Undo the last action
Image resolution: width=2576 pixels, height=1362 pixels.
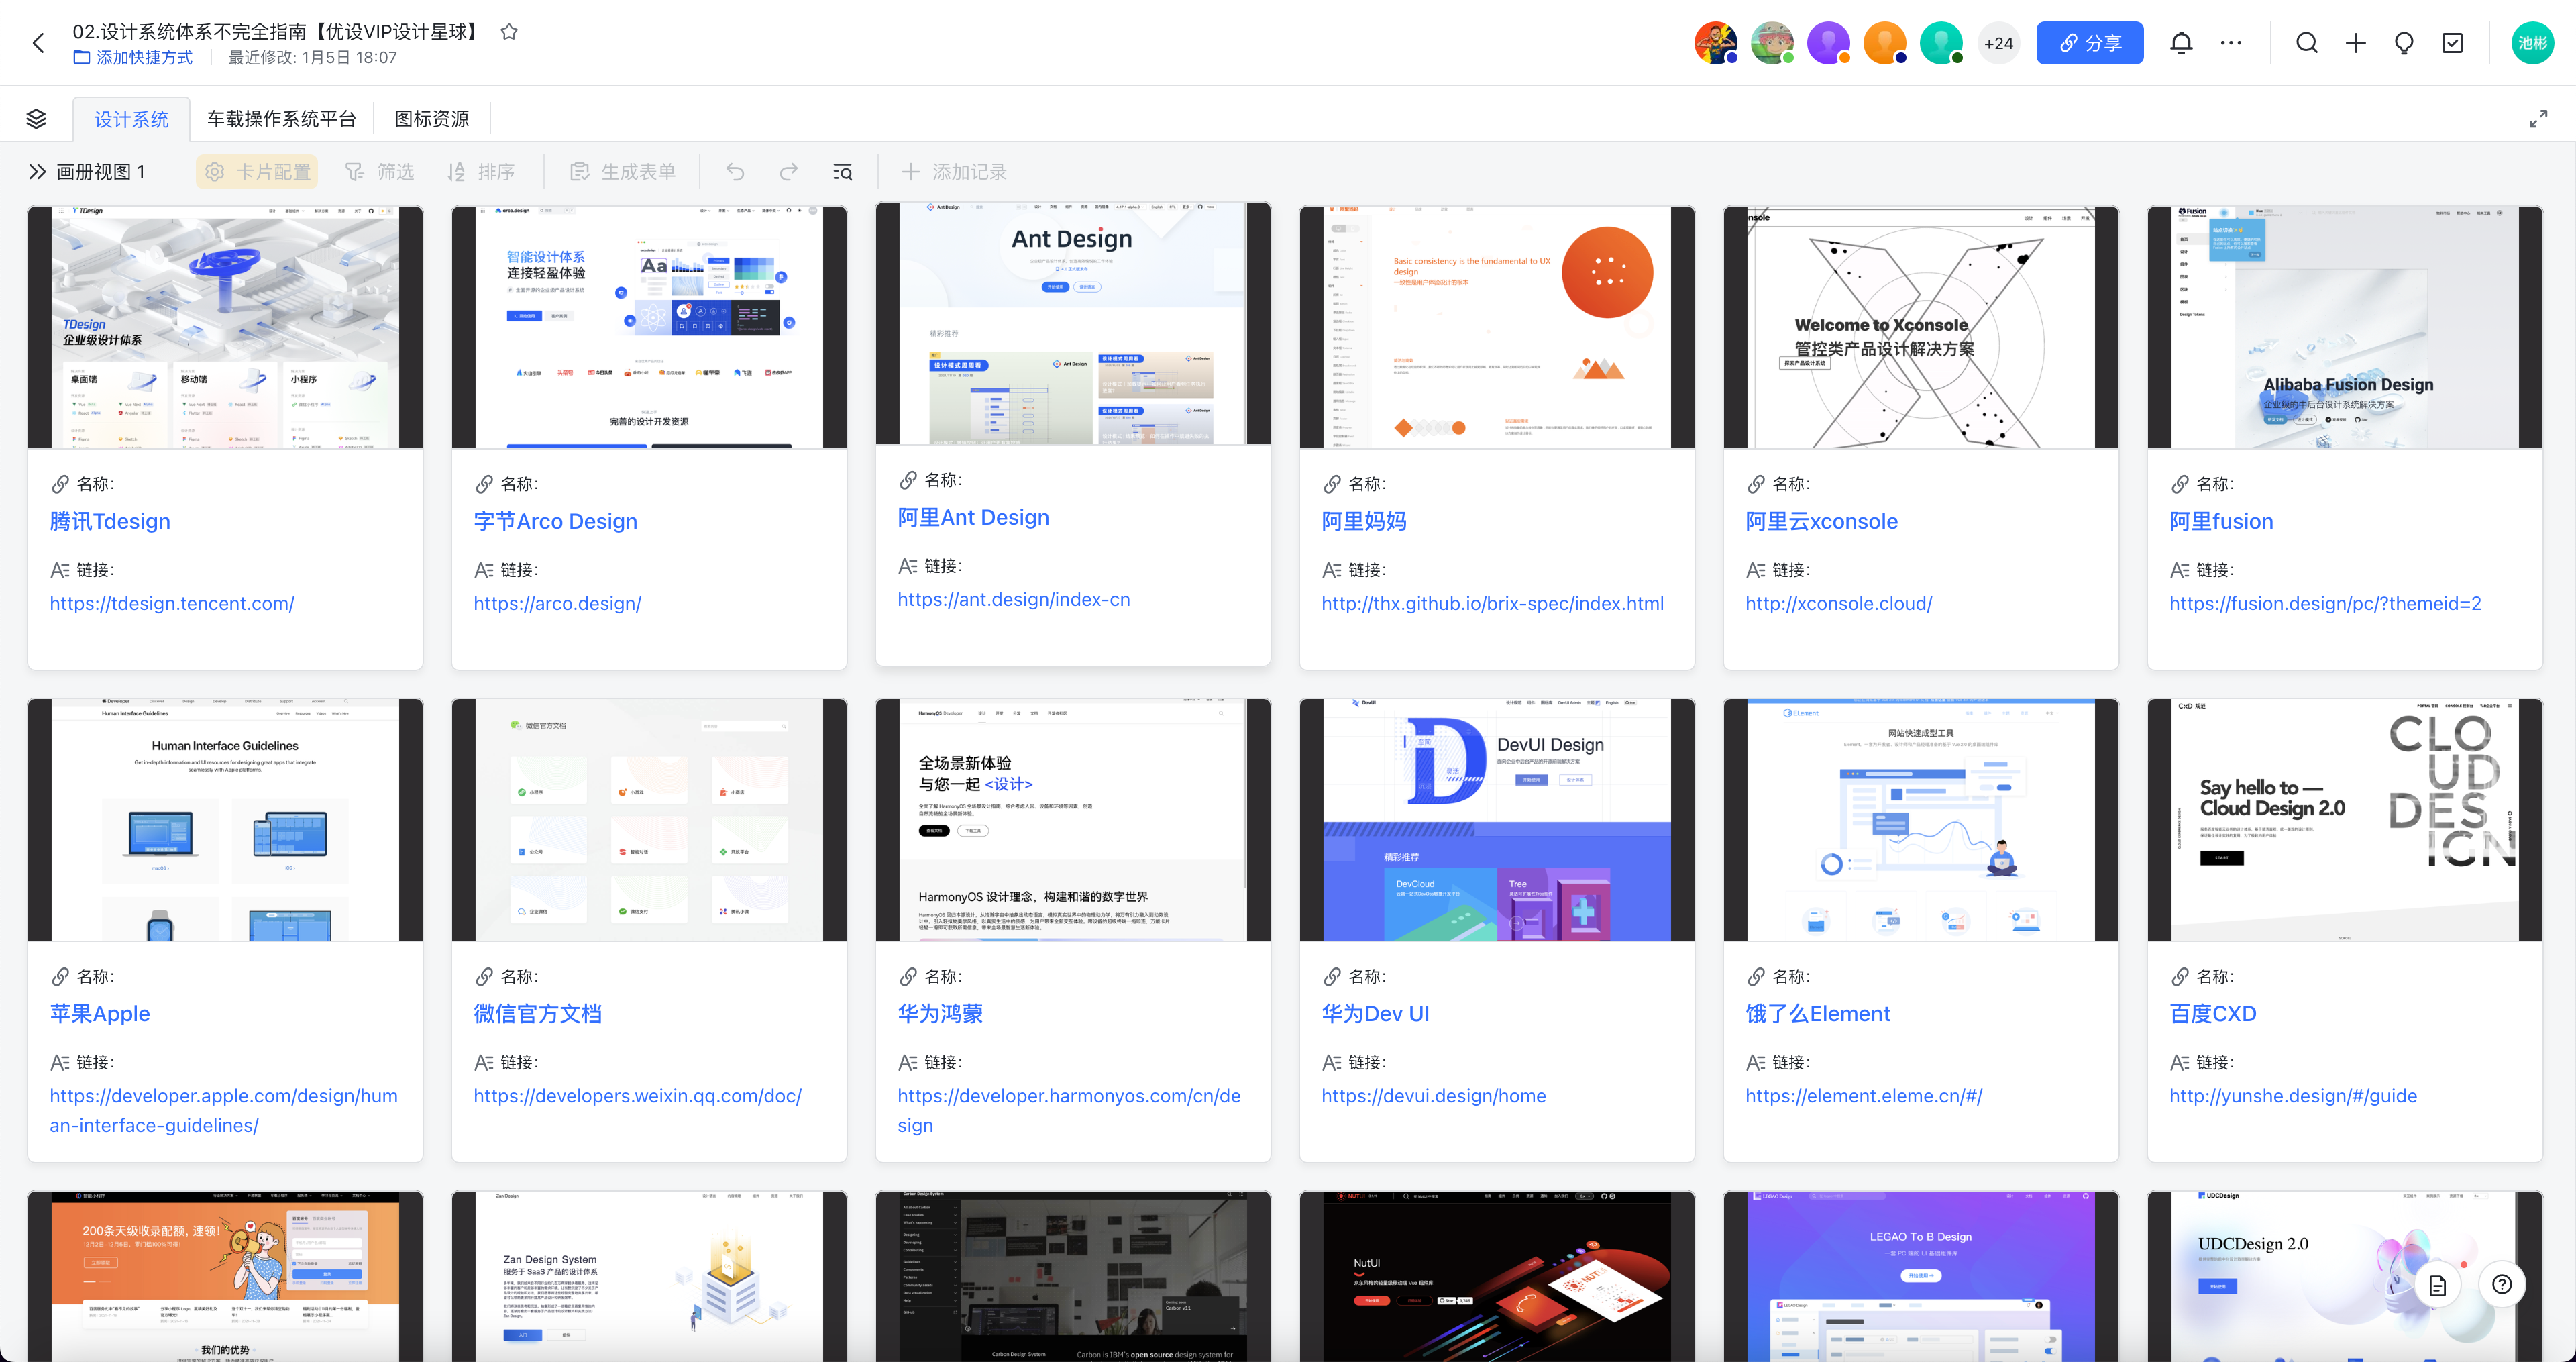[735, 172]
